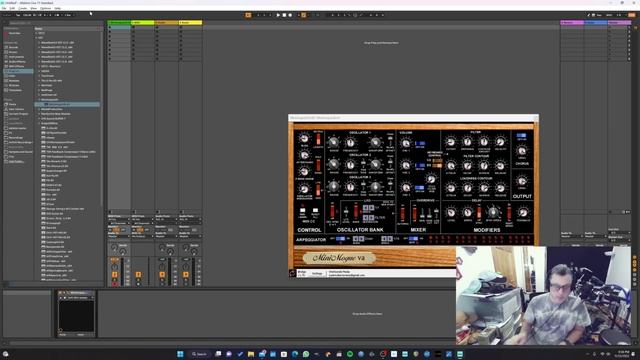Select Drums category in browser

click(x=13, y=52)
